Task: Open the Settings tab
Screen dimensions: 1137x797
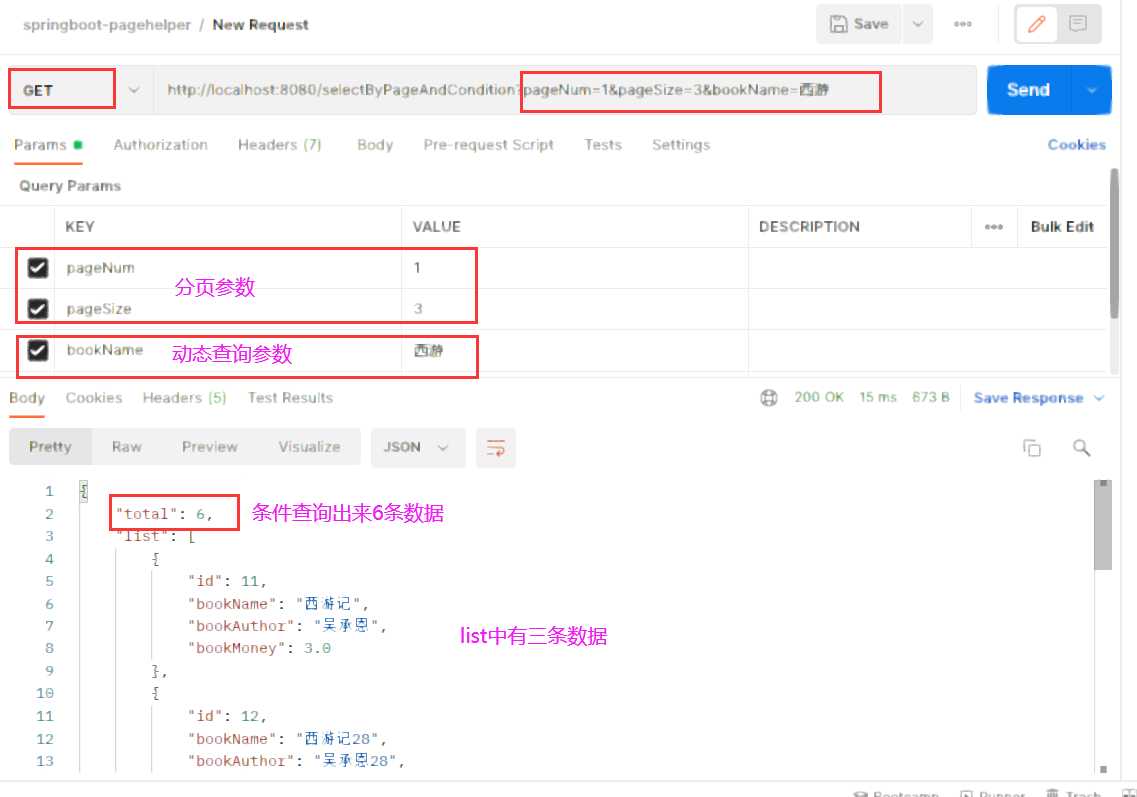Action: coord(681,145)
